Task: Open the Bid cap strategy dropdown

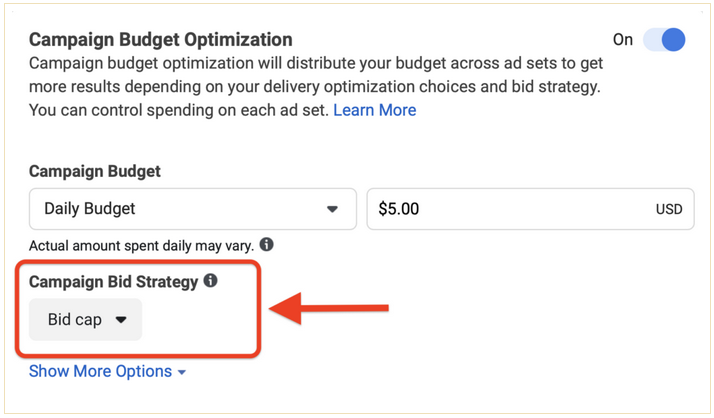Action: pos(86,320)
